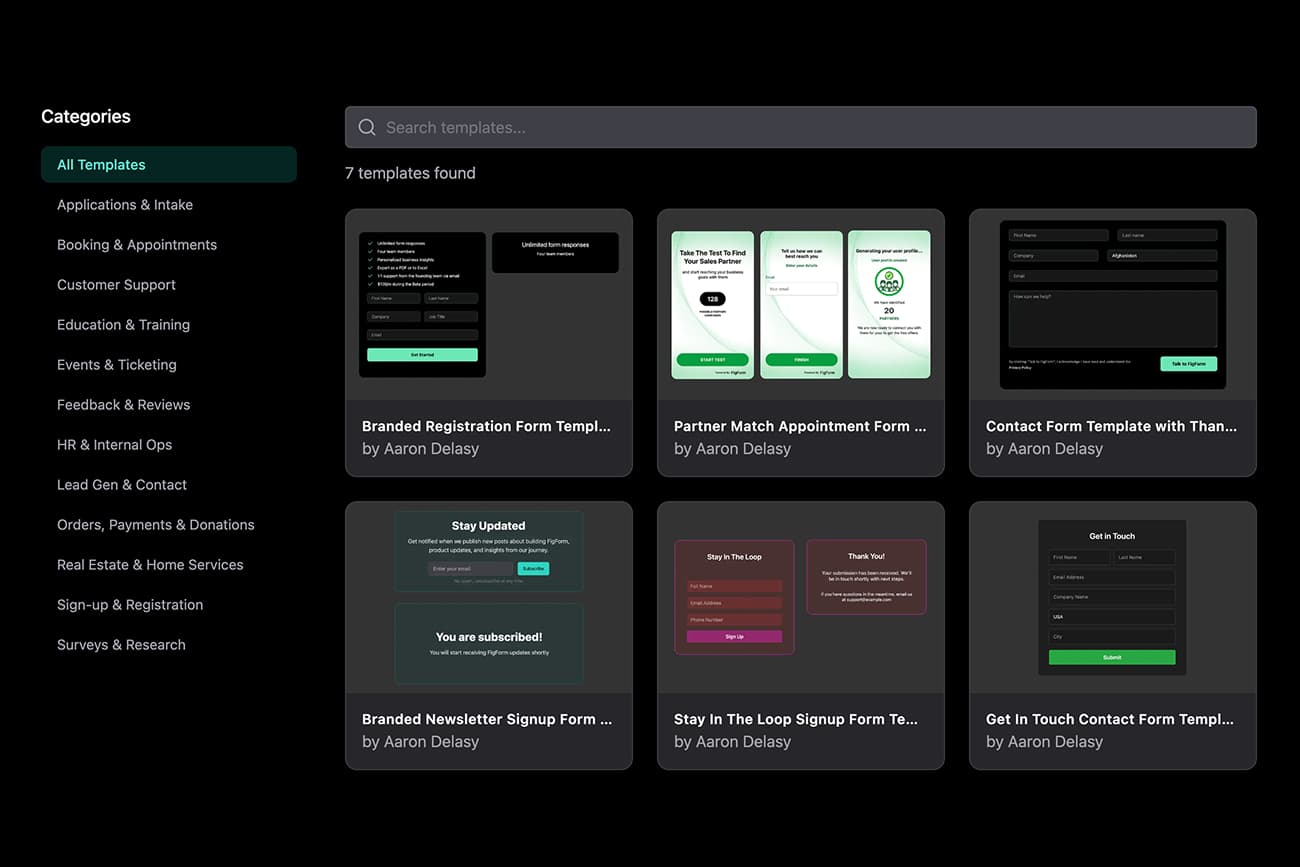
Task: Open the "Customer Support" category
Action: pyautogui.click(x=116, y=284)
